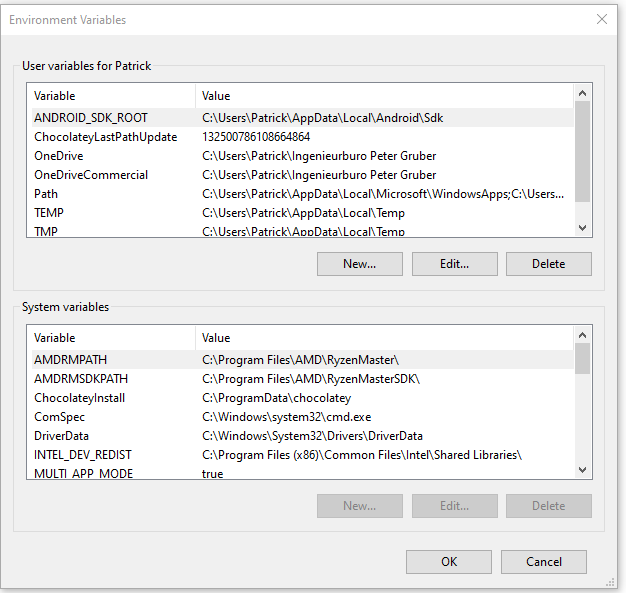Click the 'true' value of MULTI_APP_MODE
Image resolution: width=626 pixels, height=593 pixels.
coord(212,474)
